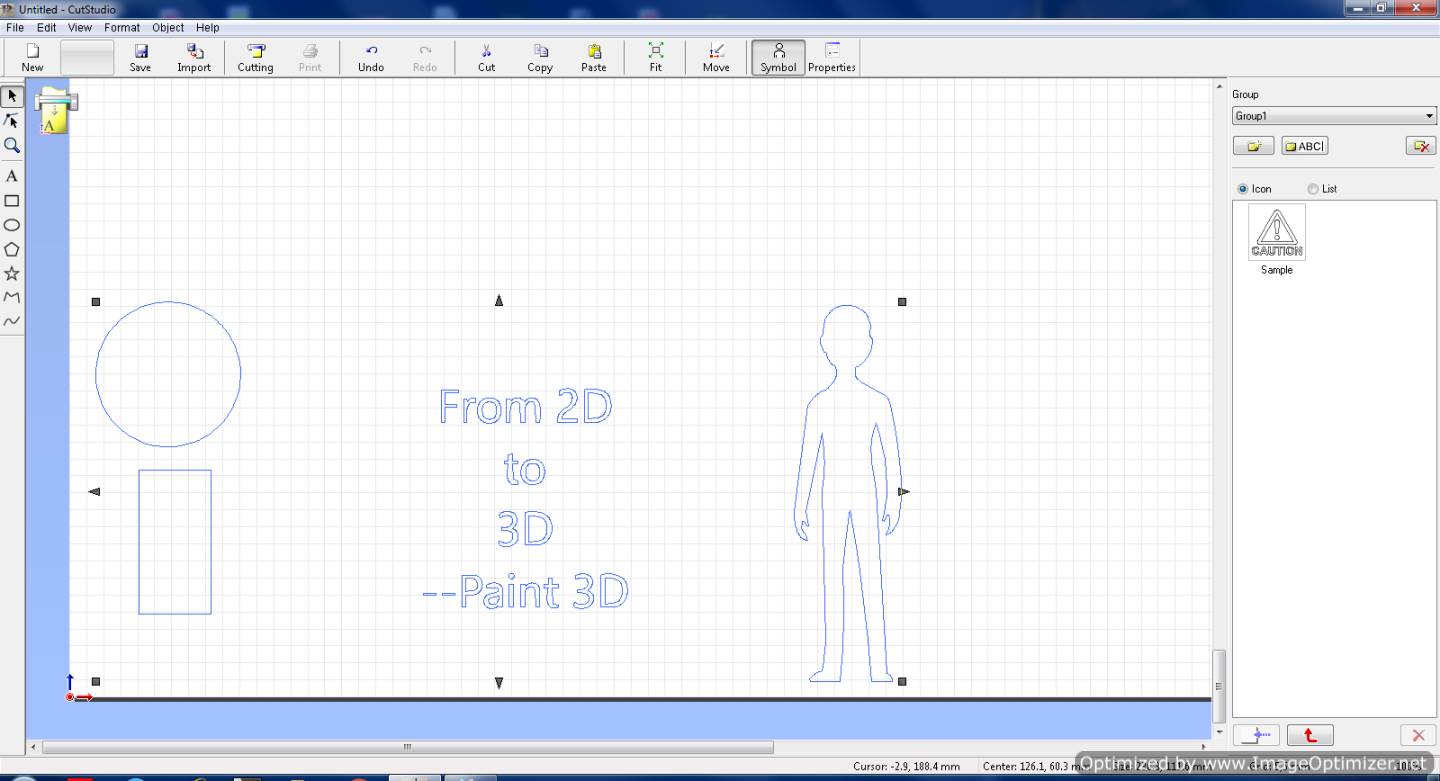Click the delete group button

click(1420, 146)
